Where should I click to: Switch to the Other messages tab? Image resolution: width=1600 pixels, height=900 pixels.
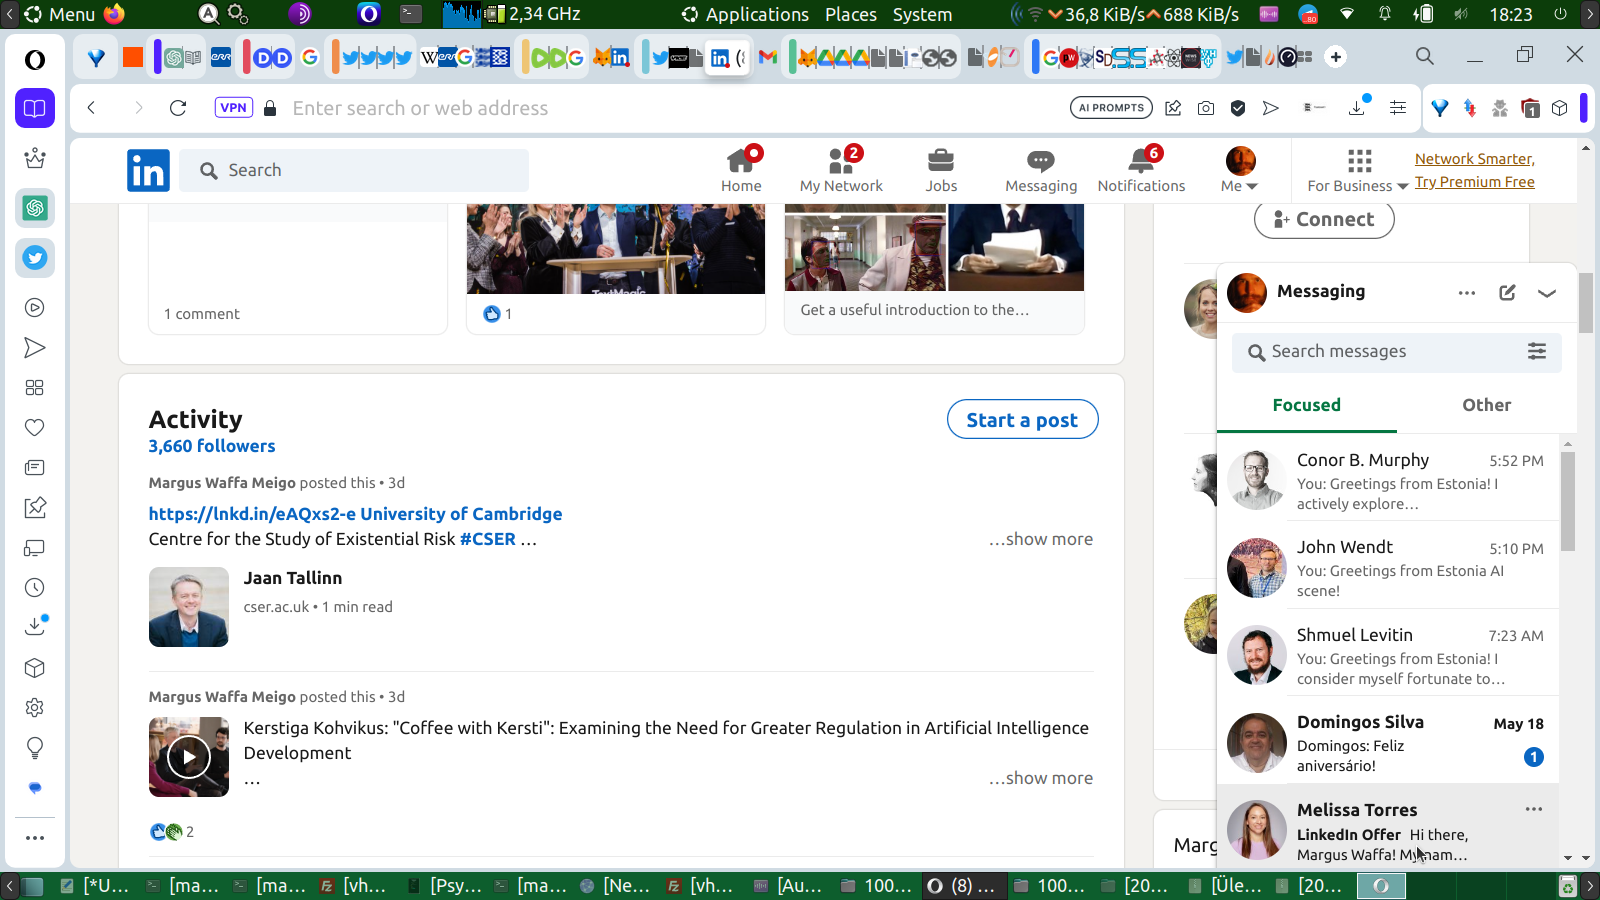1486,405
